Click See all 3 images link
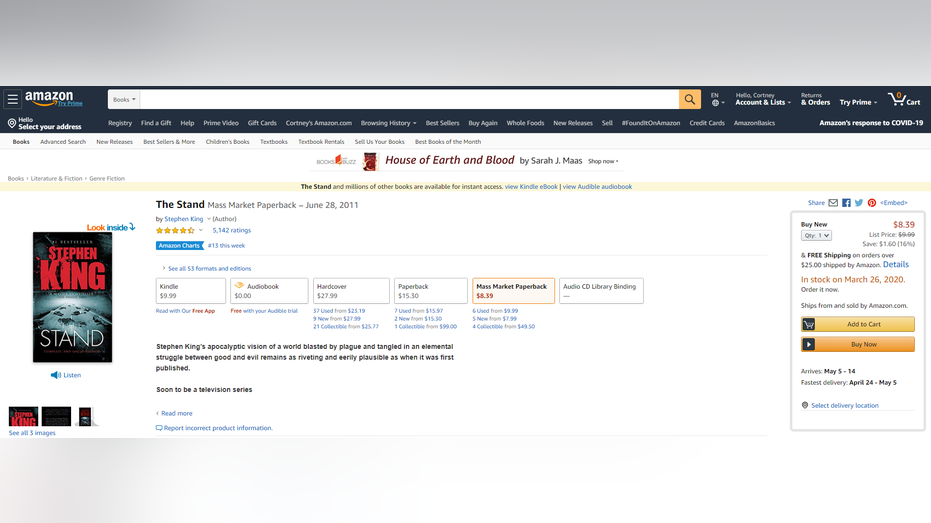This screenshot has width=931, height=523. tap(32, 433)
